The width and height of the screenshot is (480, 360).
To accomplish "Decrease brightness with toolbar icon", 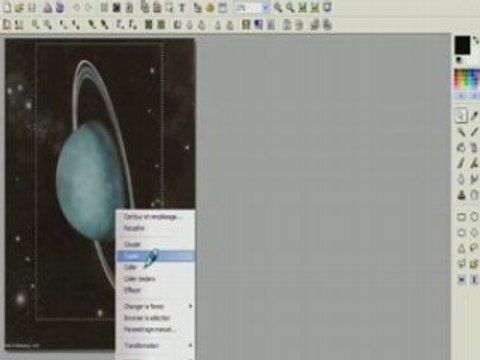I will 35,25.
